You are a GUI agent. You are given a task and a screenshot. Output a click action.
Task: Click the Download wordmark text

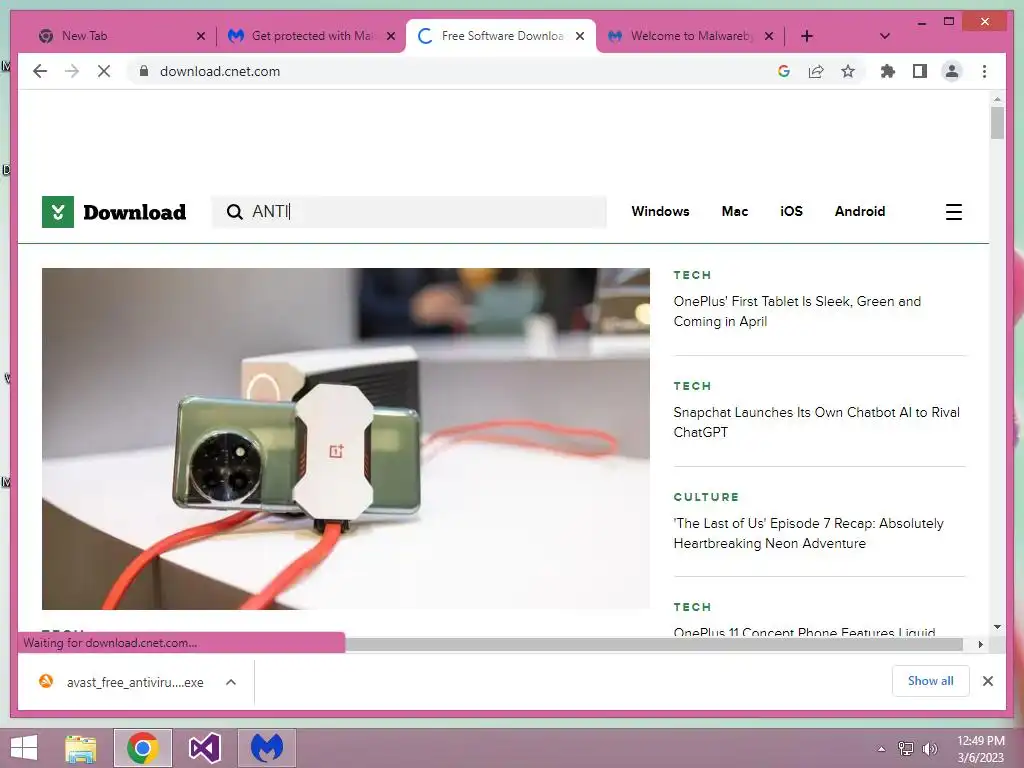pyautogui.click(x=135, y=212)
